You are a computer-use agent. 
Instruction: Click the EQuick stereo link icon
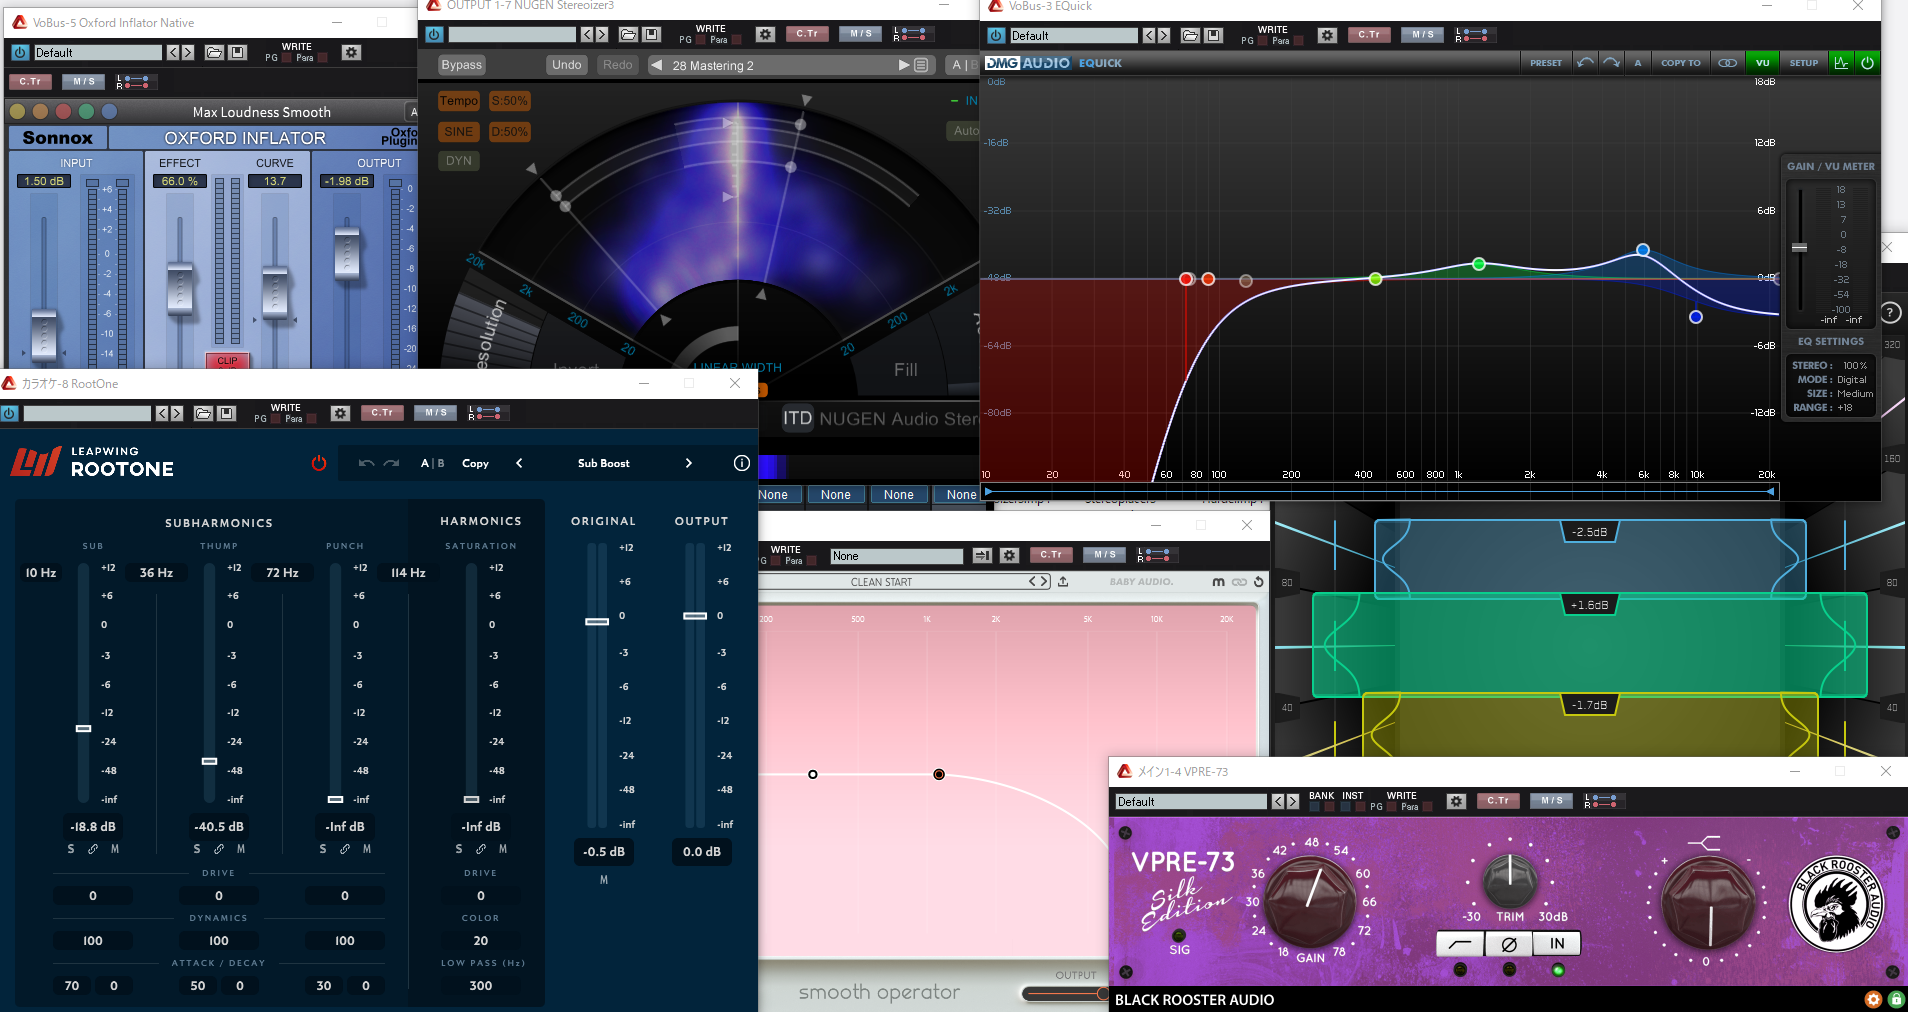pyautogui.click(x=1727, y=63)
